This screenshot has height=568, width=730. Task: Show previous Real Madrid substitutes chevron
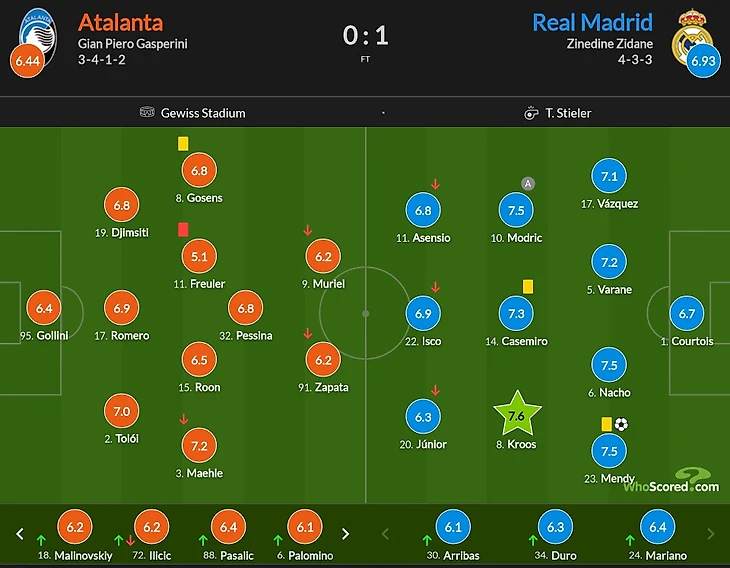click(385, 534)
